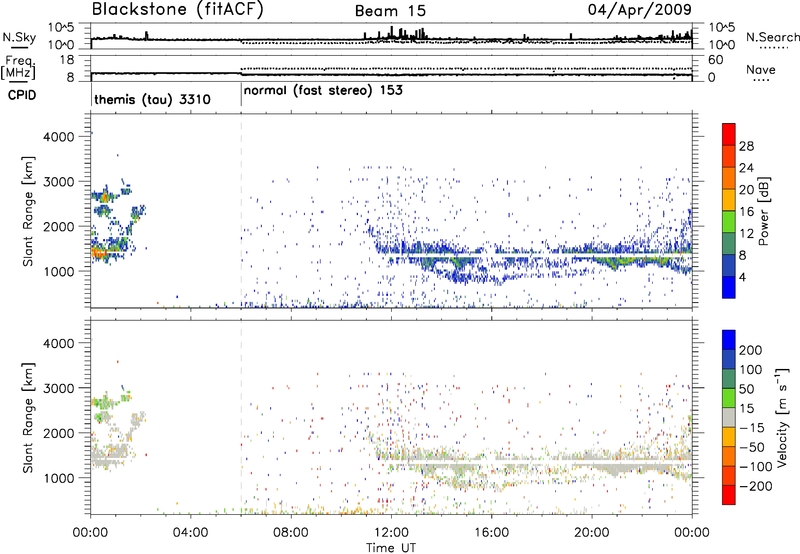
Task: Click '1000' on the velocity panel axis
Action: [58, 478]
